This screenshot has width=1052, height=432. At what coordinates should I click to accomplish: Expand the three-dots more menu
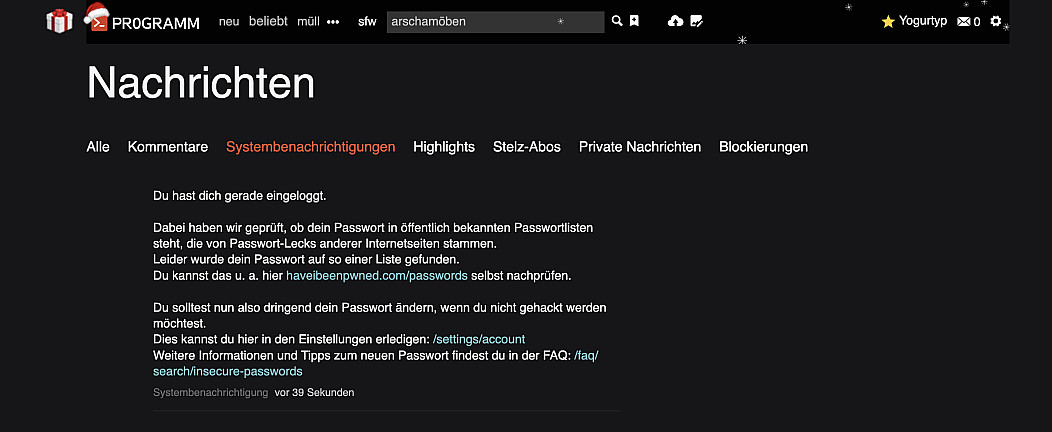333,21
